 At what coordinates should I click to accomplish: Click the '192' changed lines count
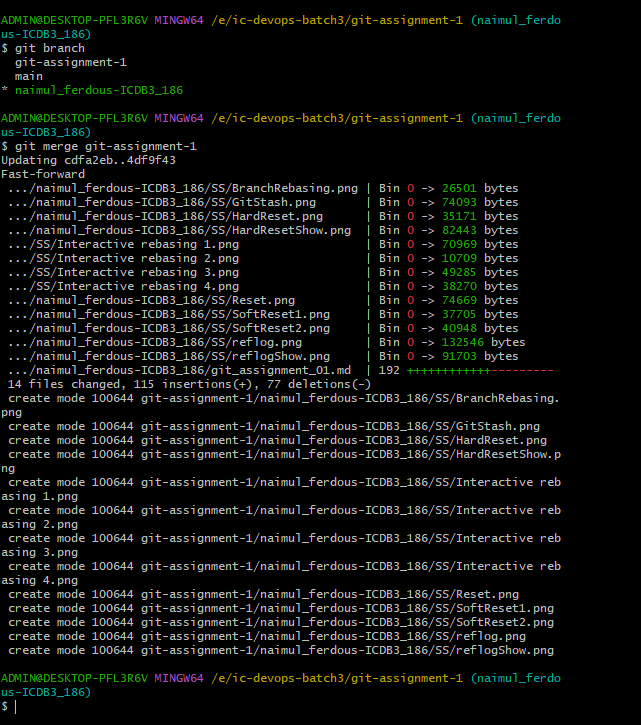click(389, 370)
